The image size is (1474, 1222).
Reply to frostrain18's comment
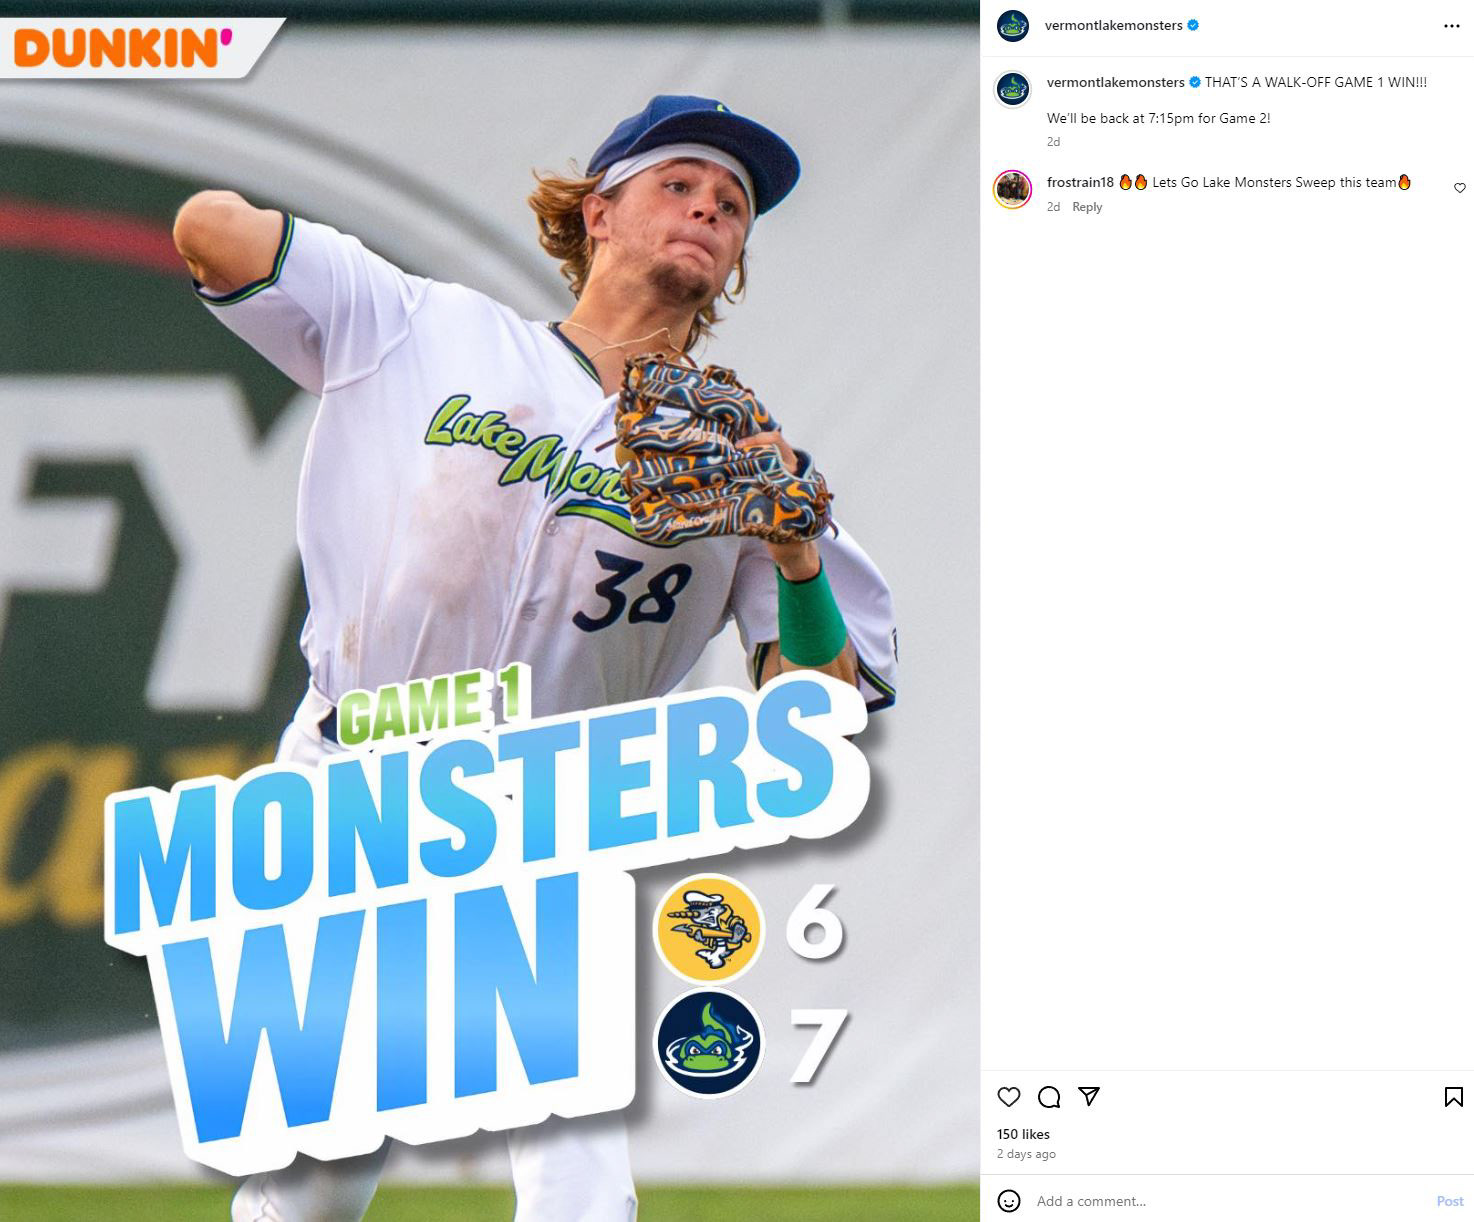coord(1087,207)
